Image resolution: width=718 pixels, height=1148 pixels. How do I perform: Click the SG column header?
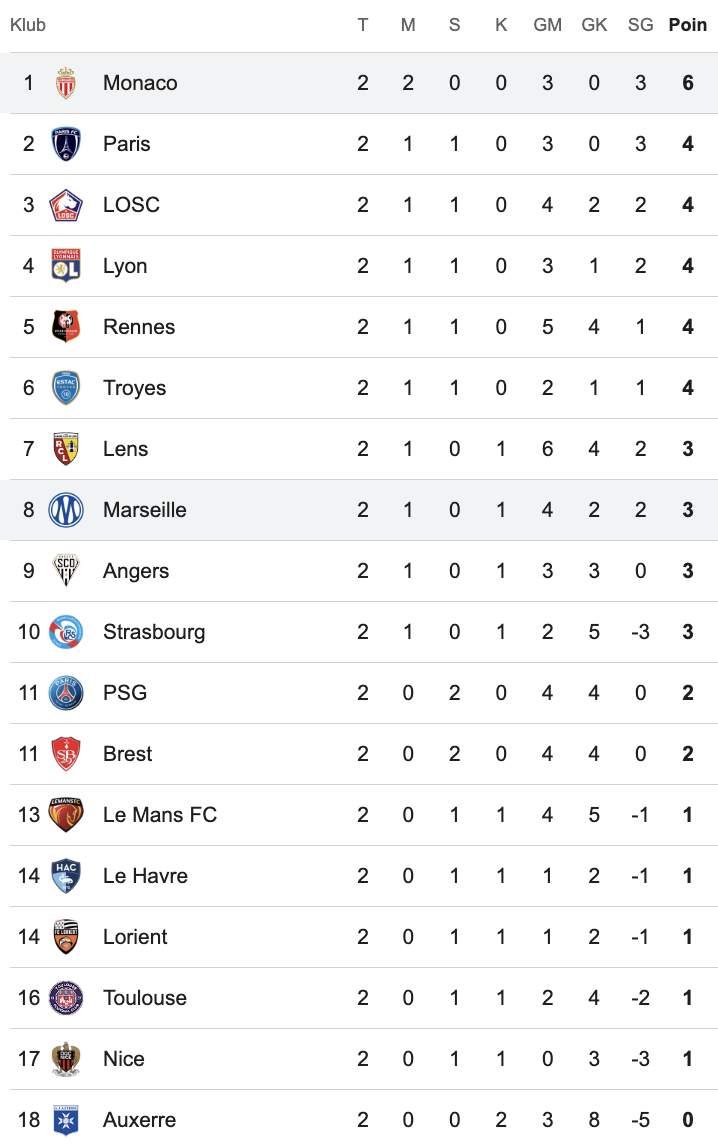[x=640, y=25]
